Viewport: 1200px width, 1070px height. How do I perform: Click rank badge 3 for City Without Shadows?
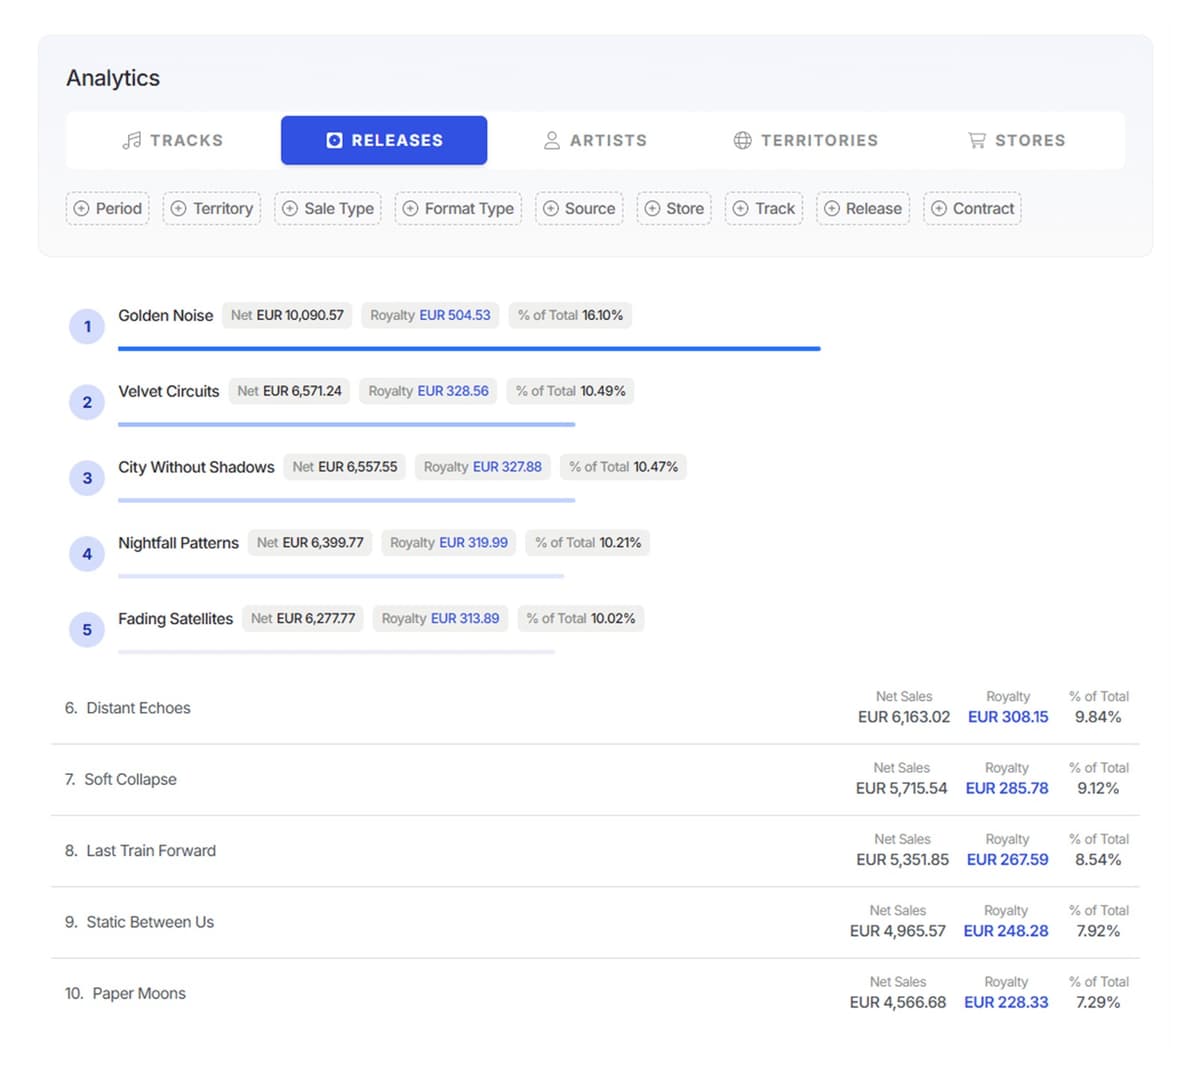click(87, 478)
